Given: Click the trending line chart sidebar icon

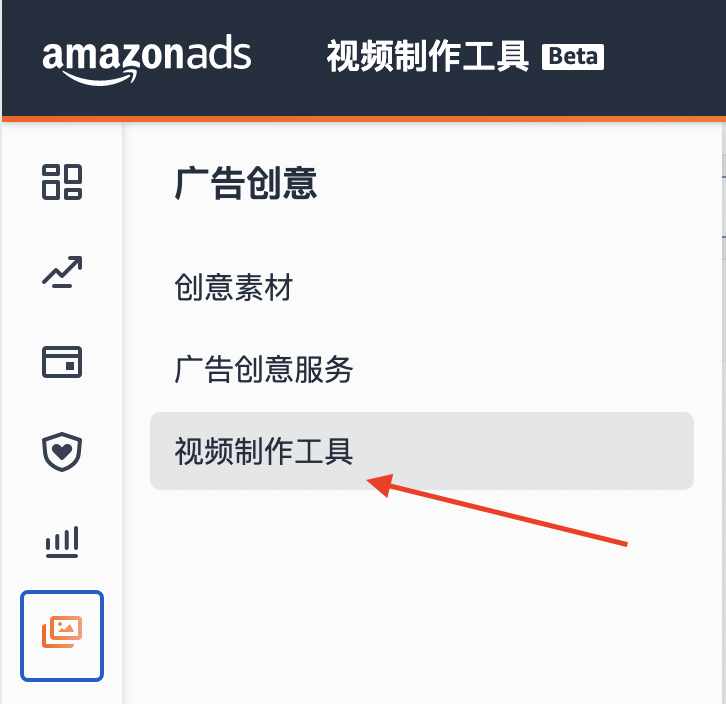Looking at the screenshot, I should point(62,272).
